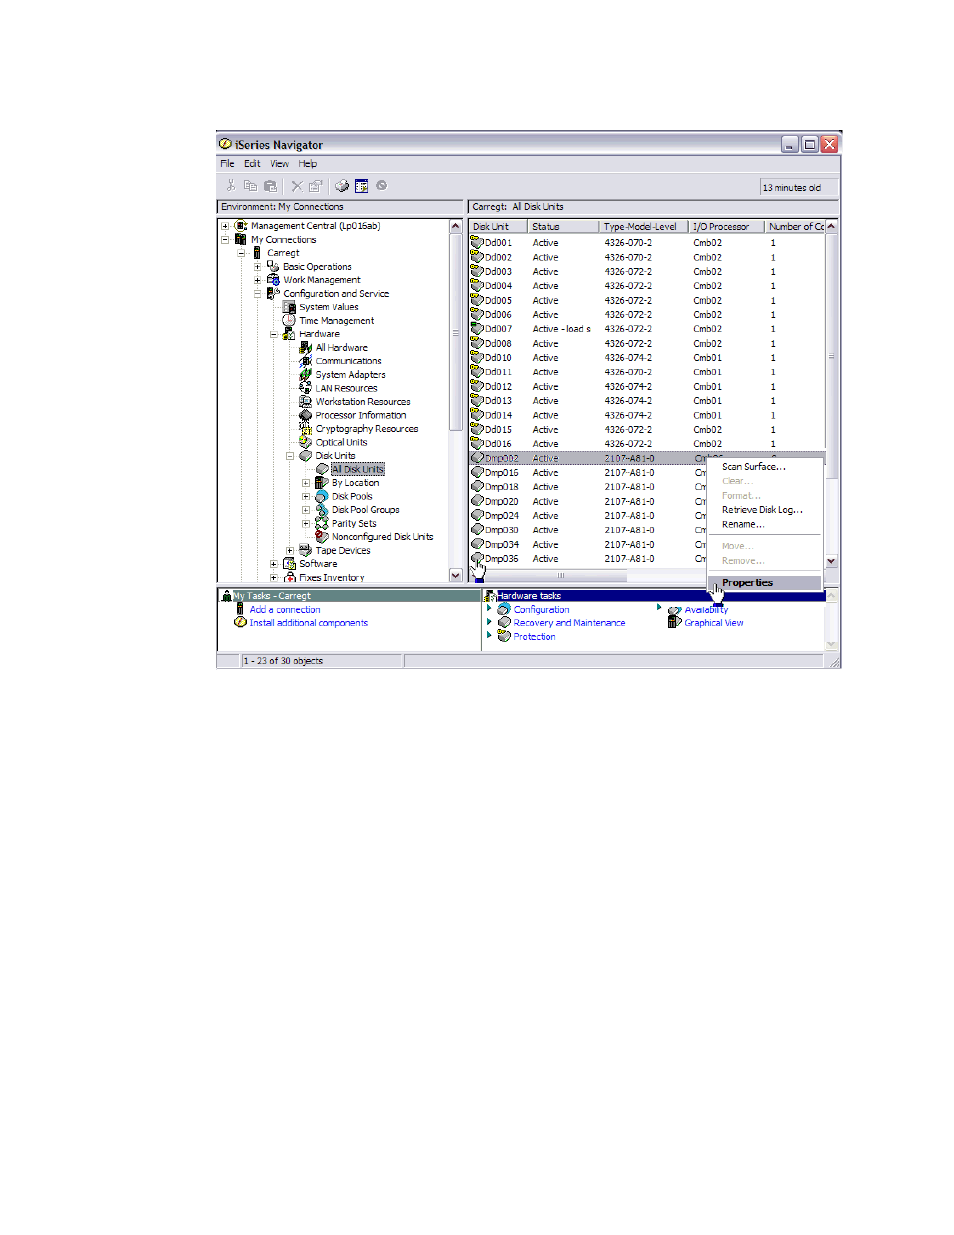Select the Dd010 disk unit row
954x1235 pixels.
point(646,358)
